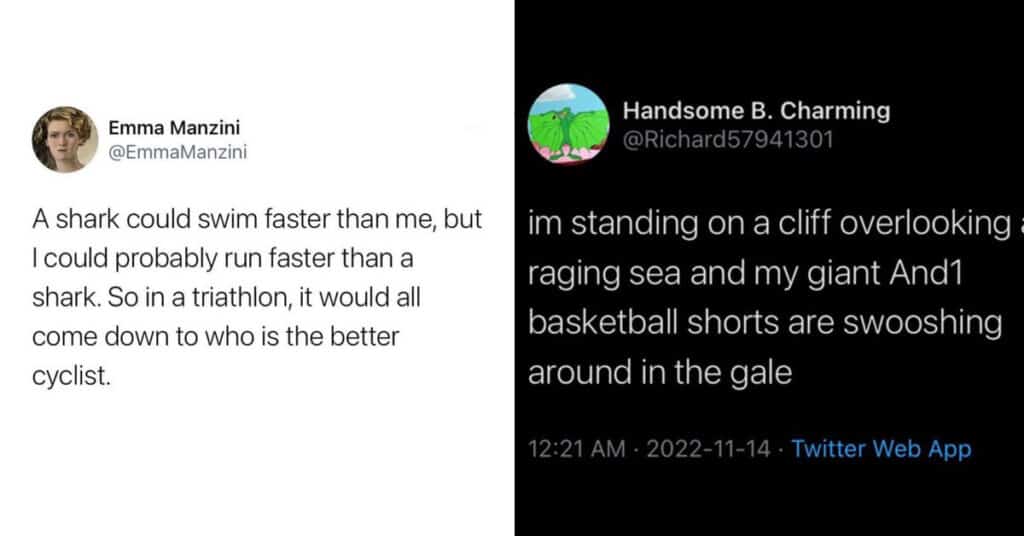Open Emma Manzini's profile picture
The height and width of the screenshot is (536, 1024).
click(65, 139)
